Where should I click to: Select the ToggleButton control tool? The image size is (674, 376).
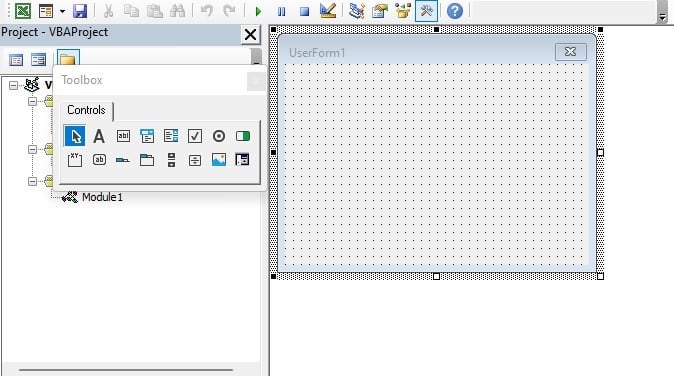pyautogui.click(x=243, y=136)
